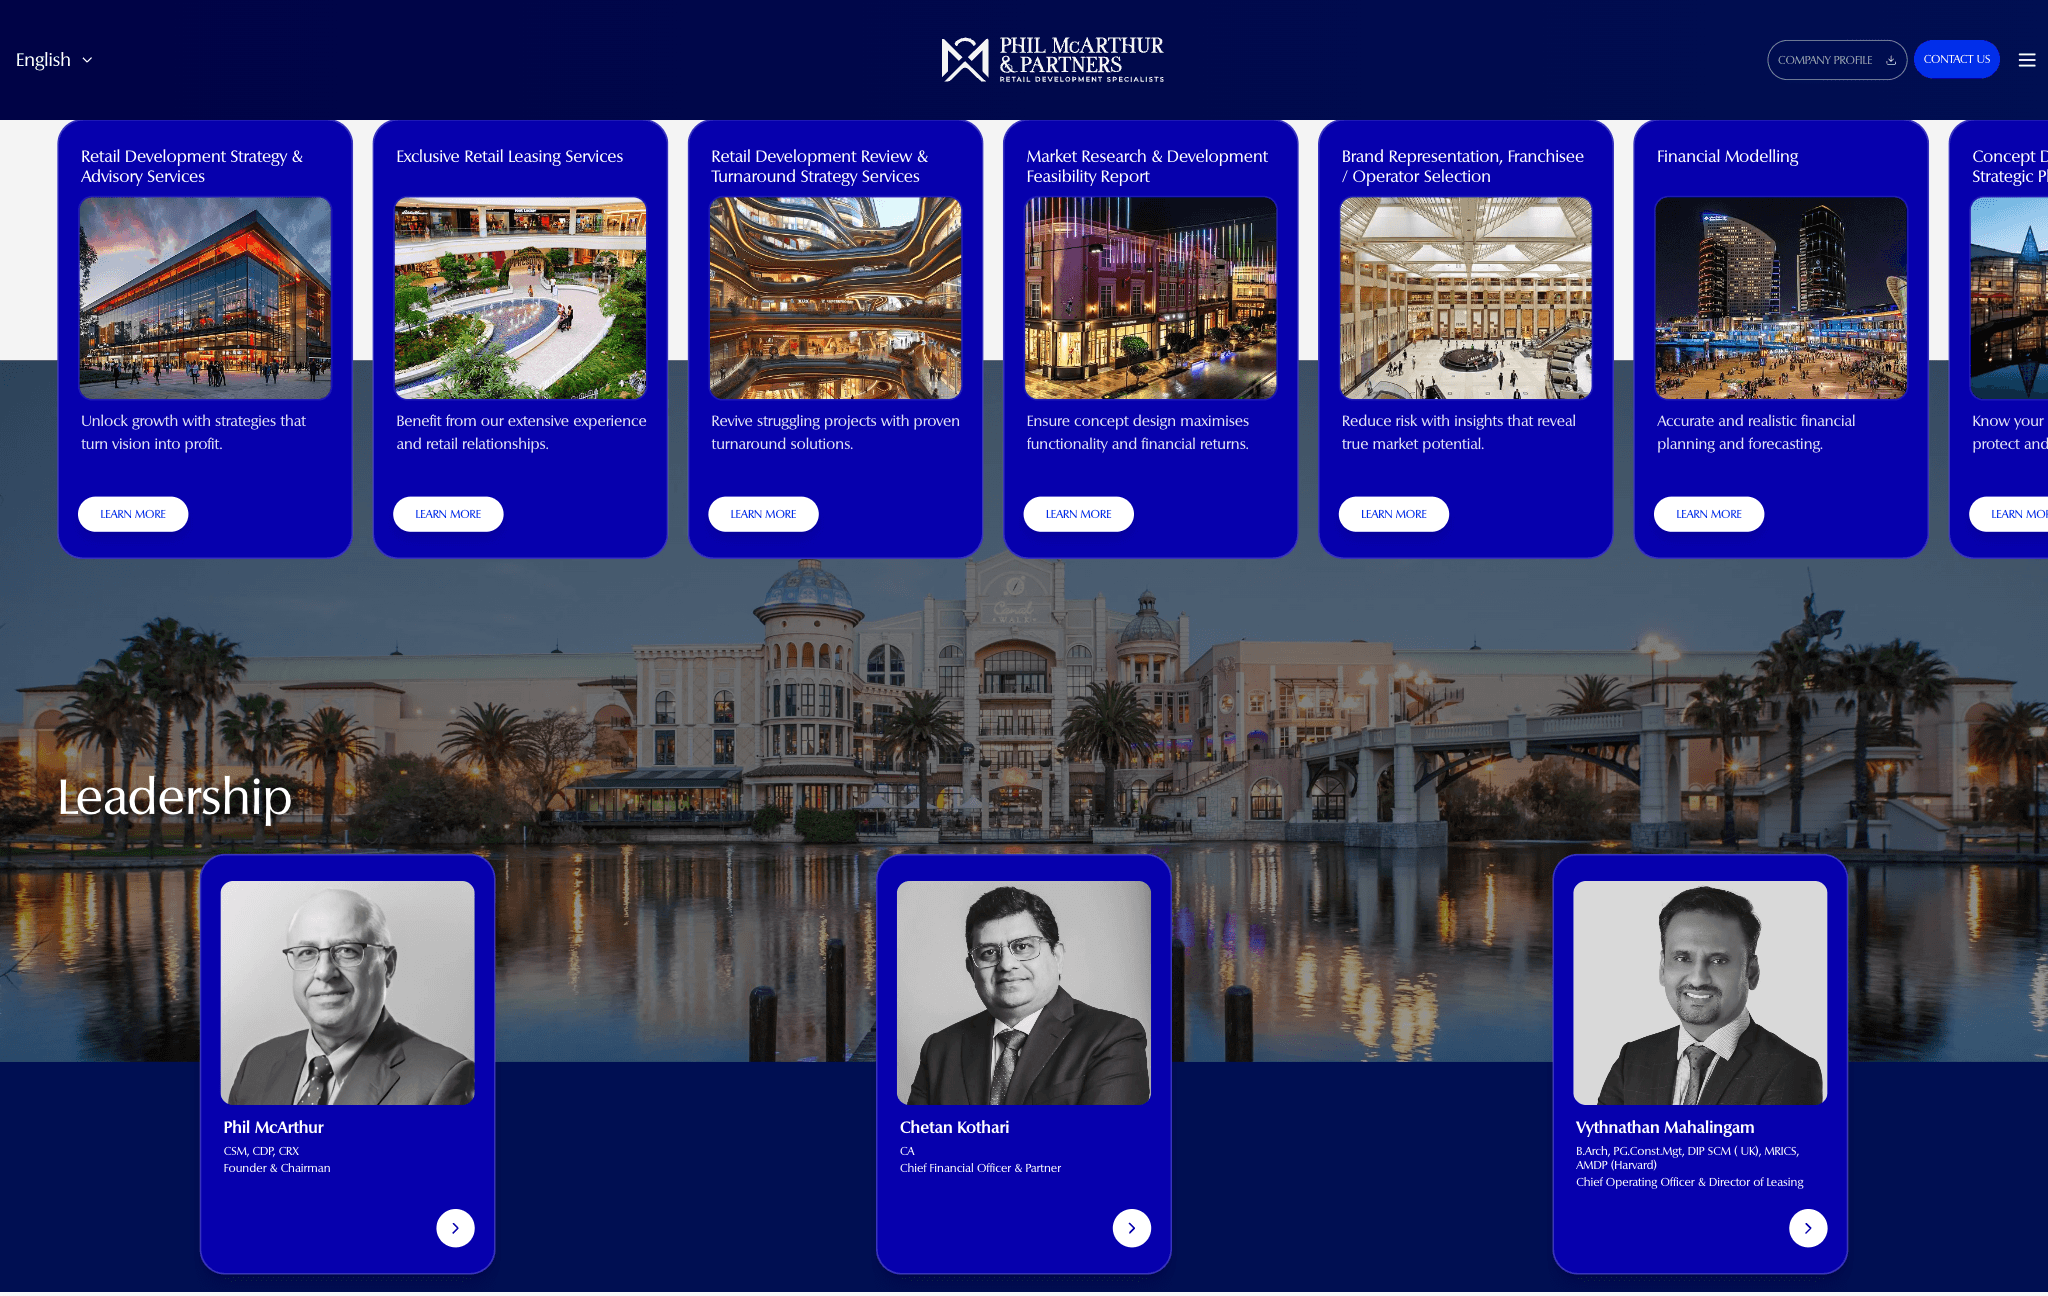Click the name 'Phil McArthur'
Image resolution: width=2048 pixels, height=1296 pixels.
[x=273, y=1127]
